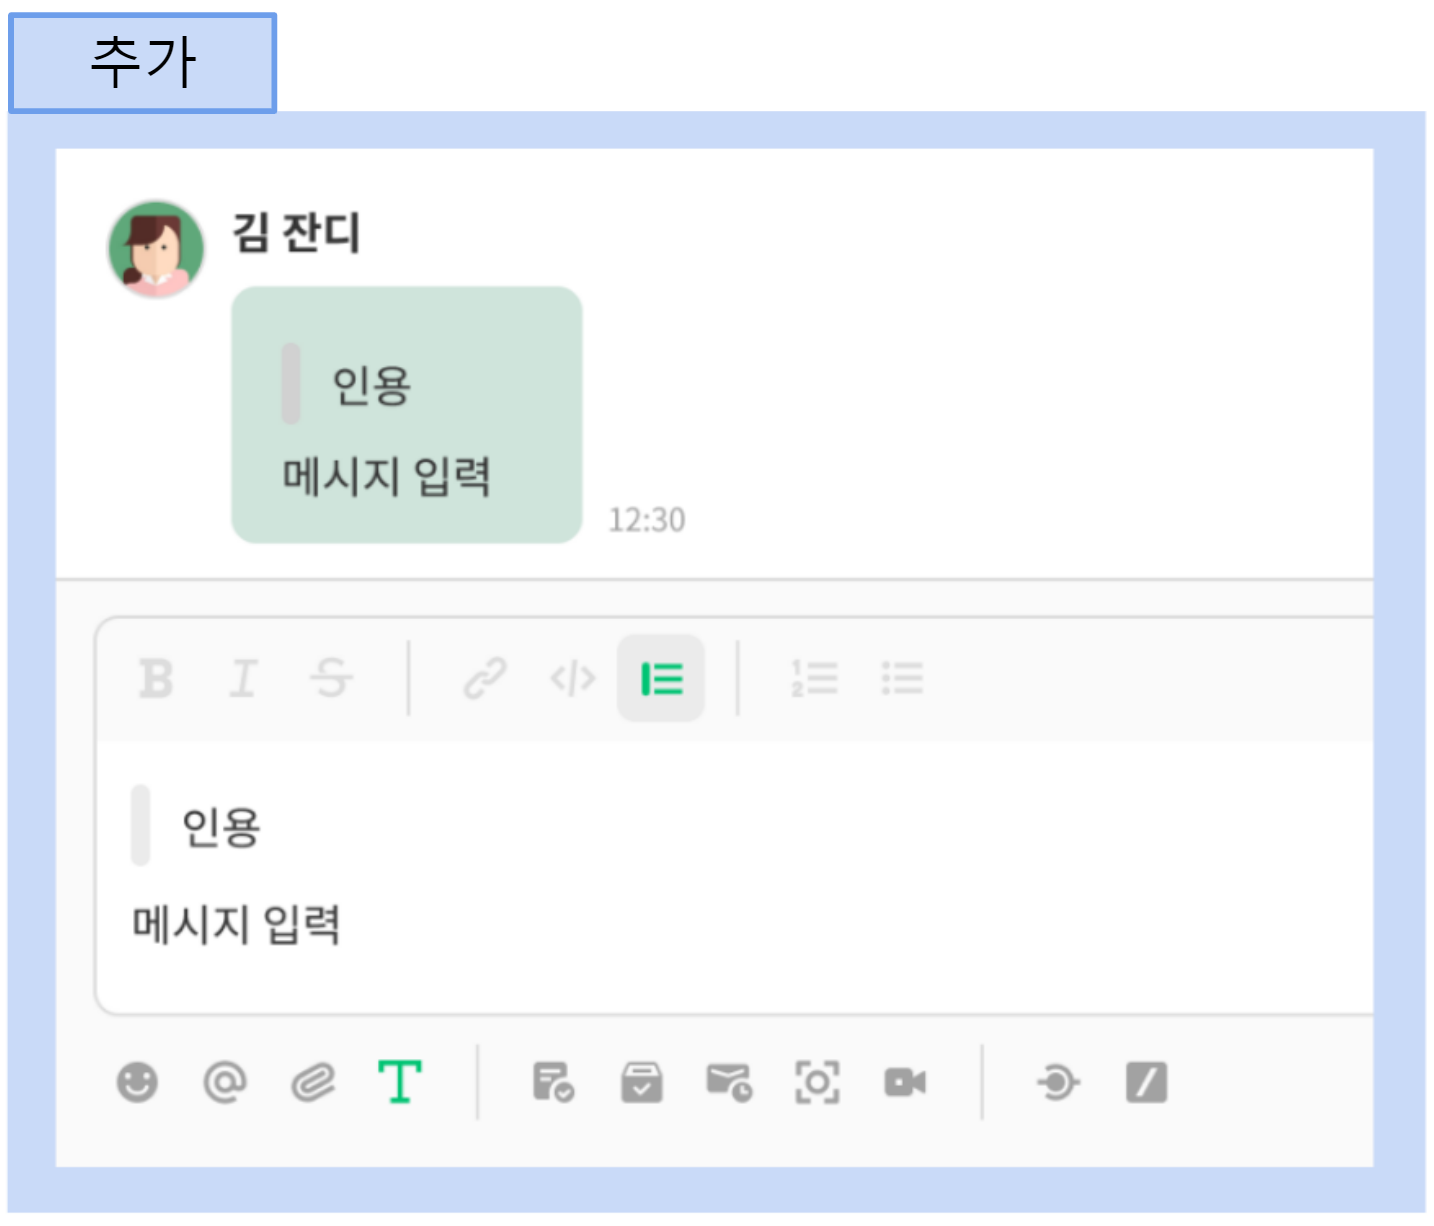Insert a numbered list
Viewport: 1434px width, 1226px height.
[x=815, y=679]
